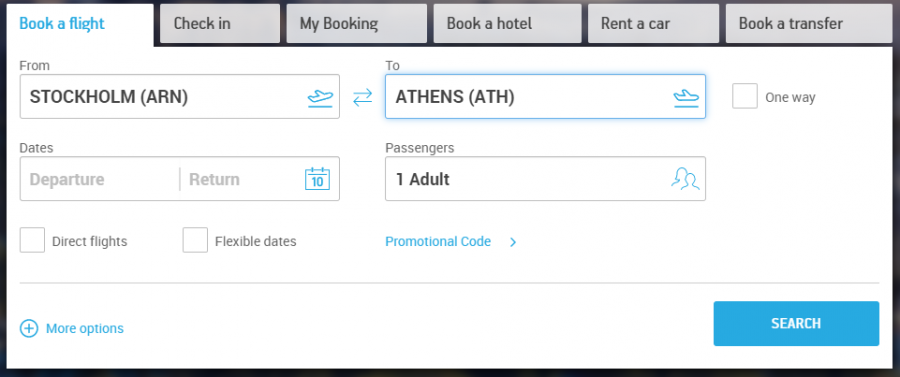Image resolution: width=900 pixels, height=377 pixels.
Task: Tick the One way checkbox
Action: pos(744,96)
